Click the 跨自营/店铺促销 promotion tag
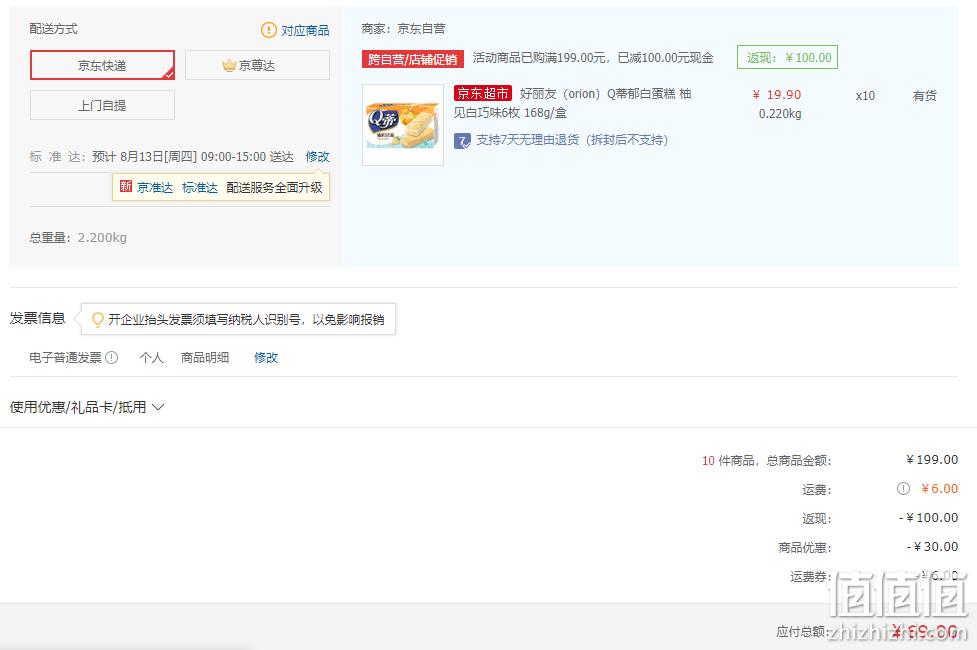Image resolution: width=977 pixels, height=650 pixels. point(412,59)
